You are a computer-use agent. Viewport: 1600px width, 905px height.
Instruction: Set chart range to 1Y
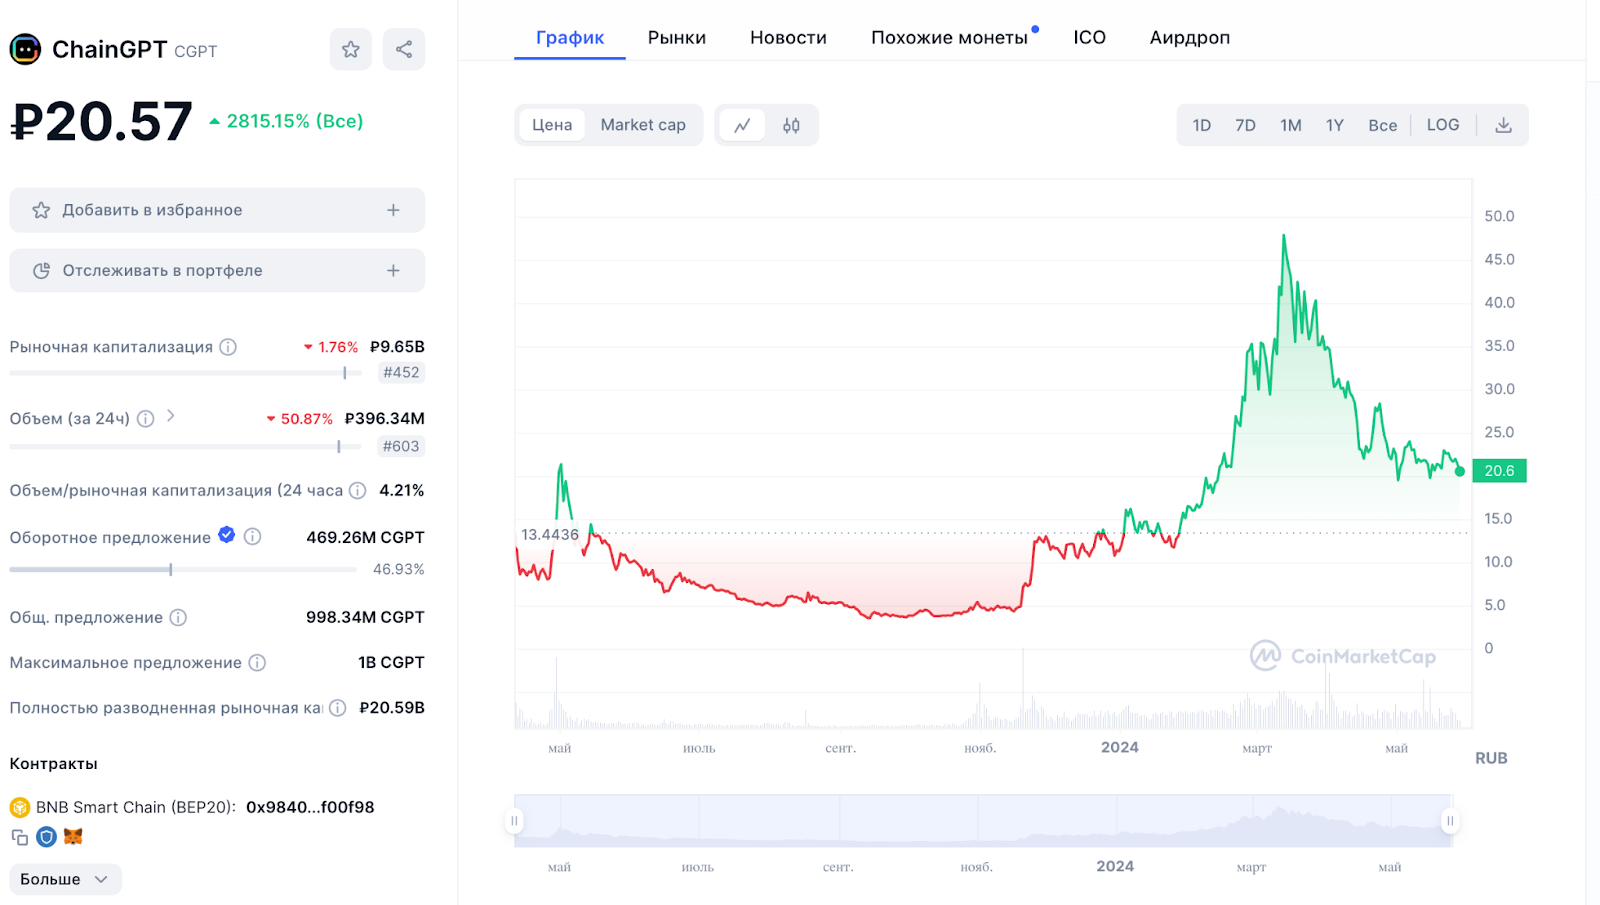click(1335, 125)
